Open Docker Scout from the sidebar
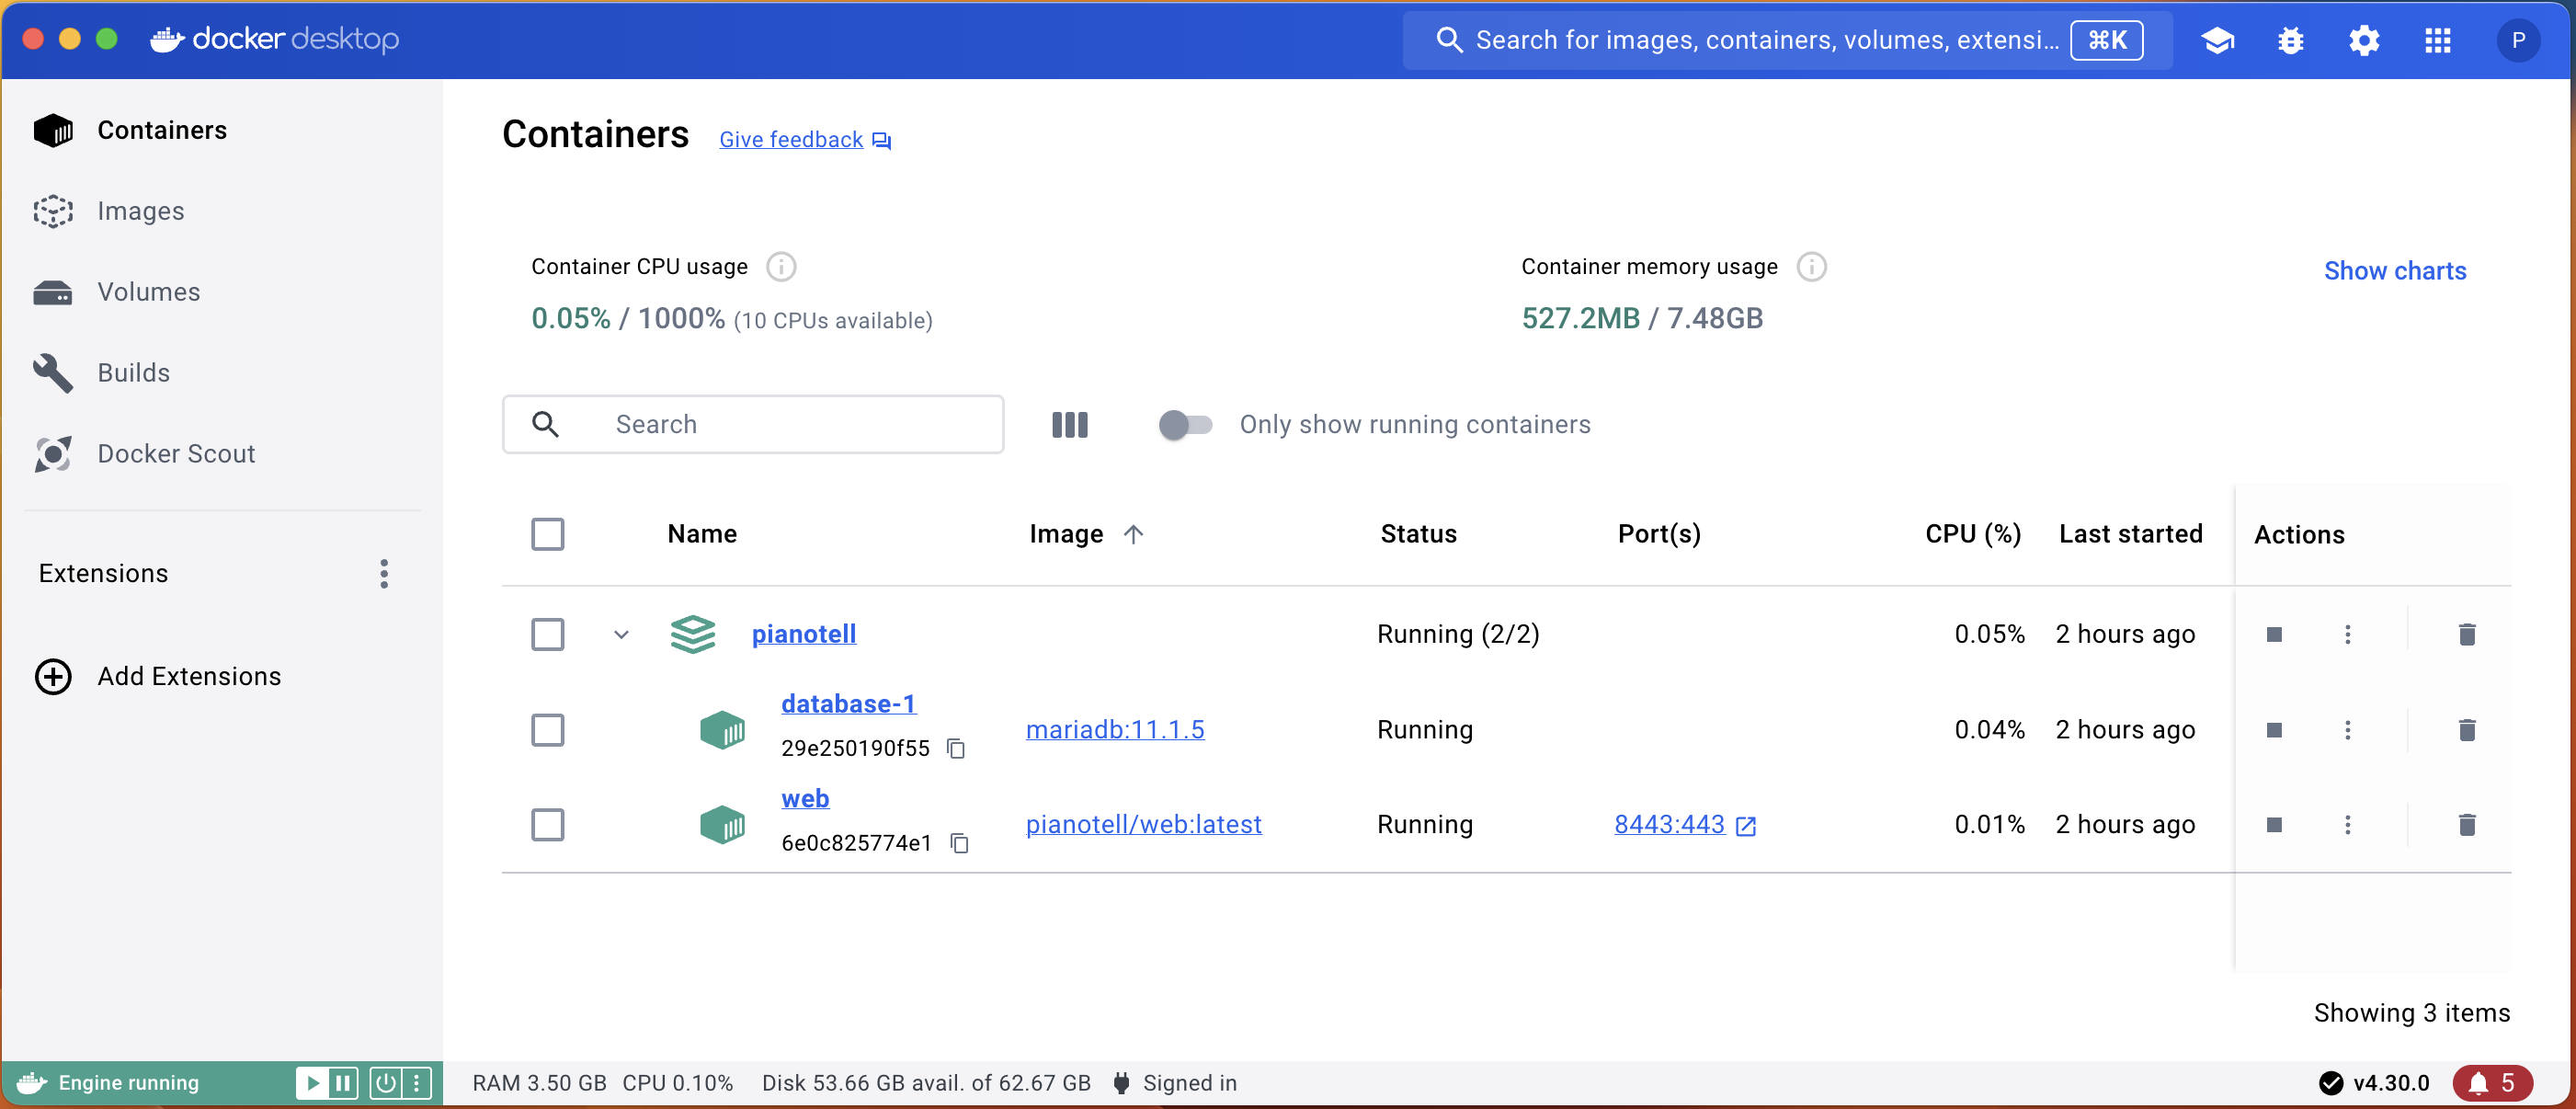 pos(176,453)
